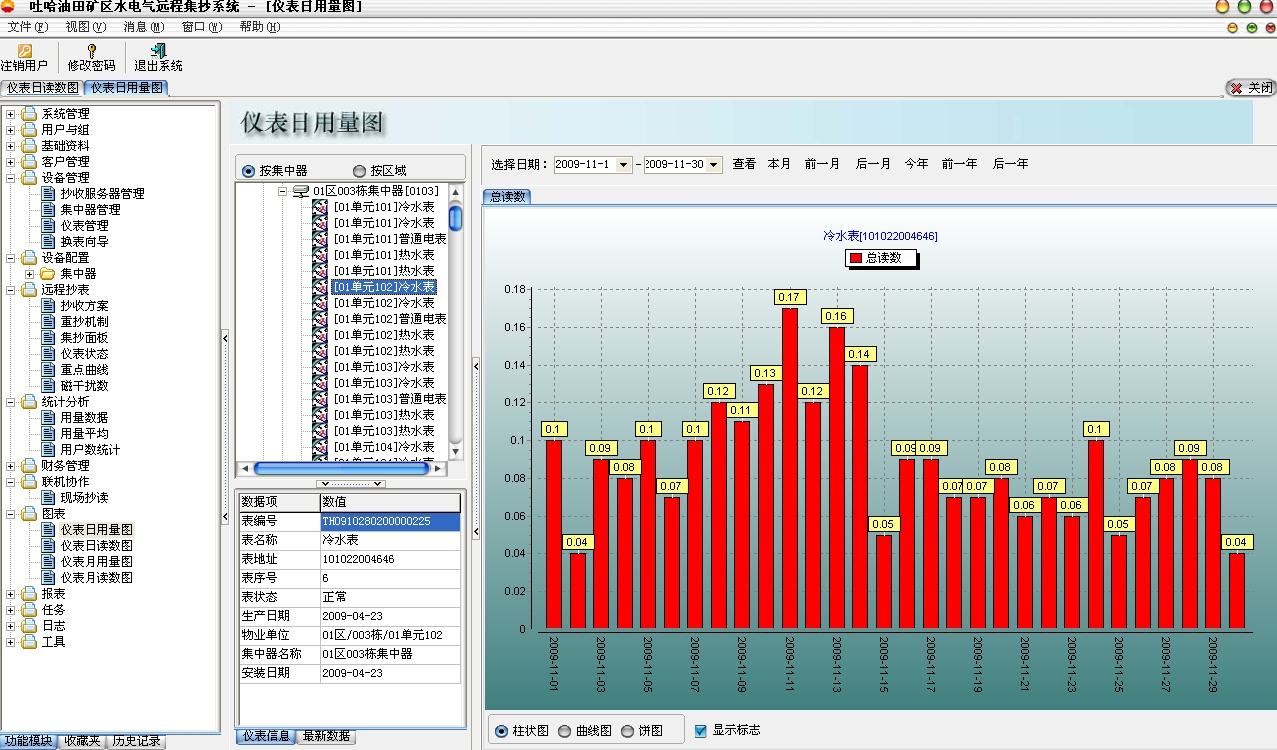Select the 按区域 radio button
The width and height of the screenshot is (1277, 750).
tap(360, 171)
